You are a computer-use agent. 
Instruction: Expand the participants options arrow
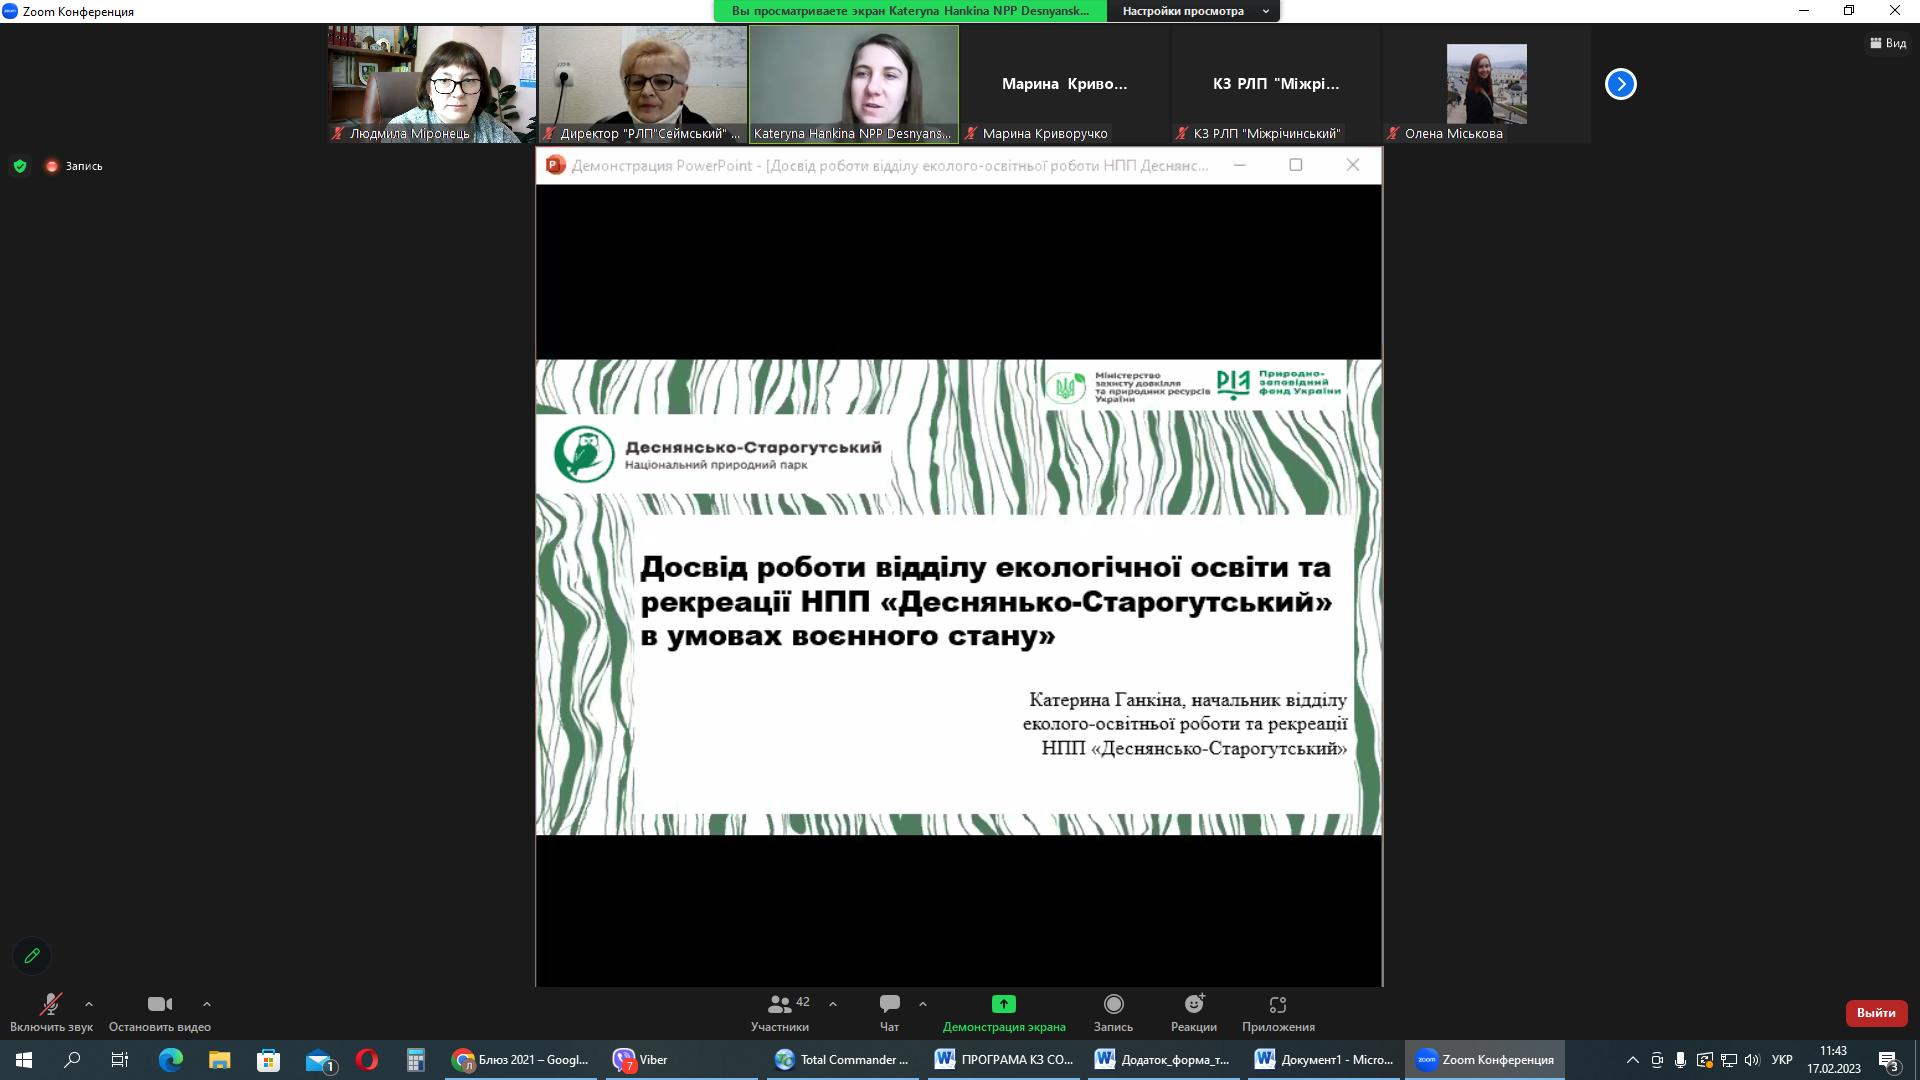pyautogui.click(x=833, y=1004)
